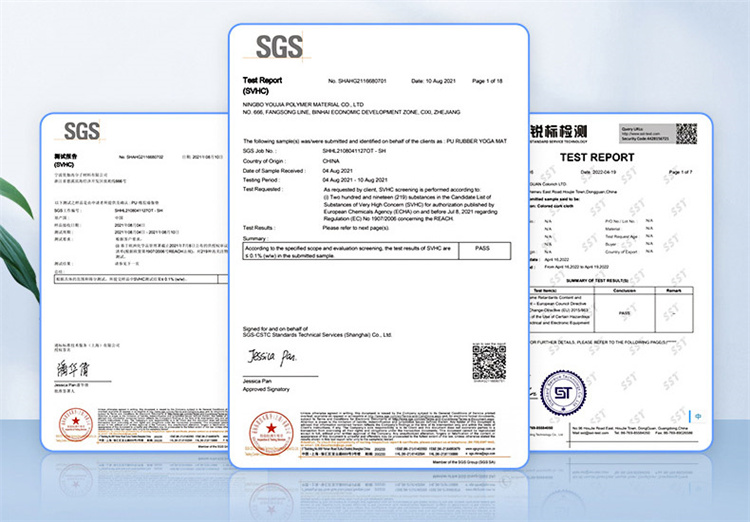Screen dimensions: 750x522
Task: Click the 'SGS Job No. :' label
Action: coord(260,151)
